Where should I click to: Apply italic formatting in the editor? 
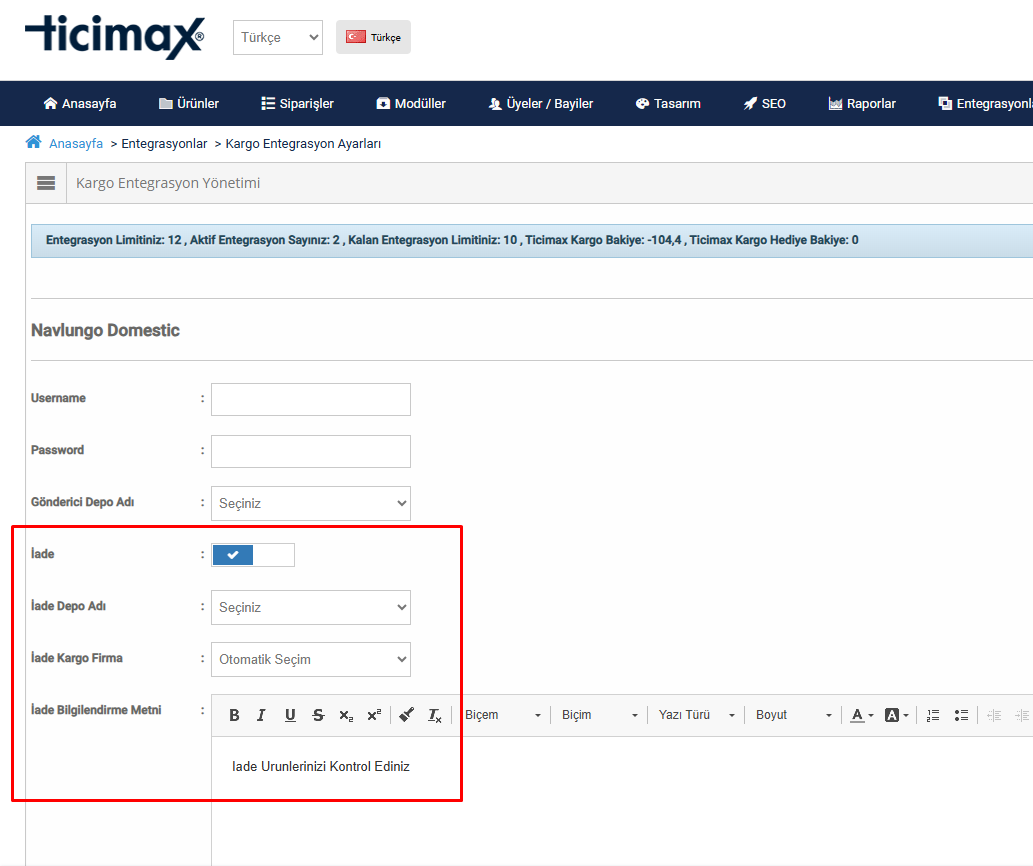click(261, 715)
